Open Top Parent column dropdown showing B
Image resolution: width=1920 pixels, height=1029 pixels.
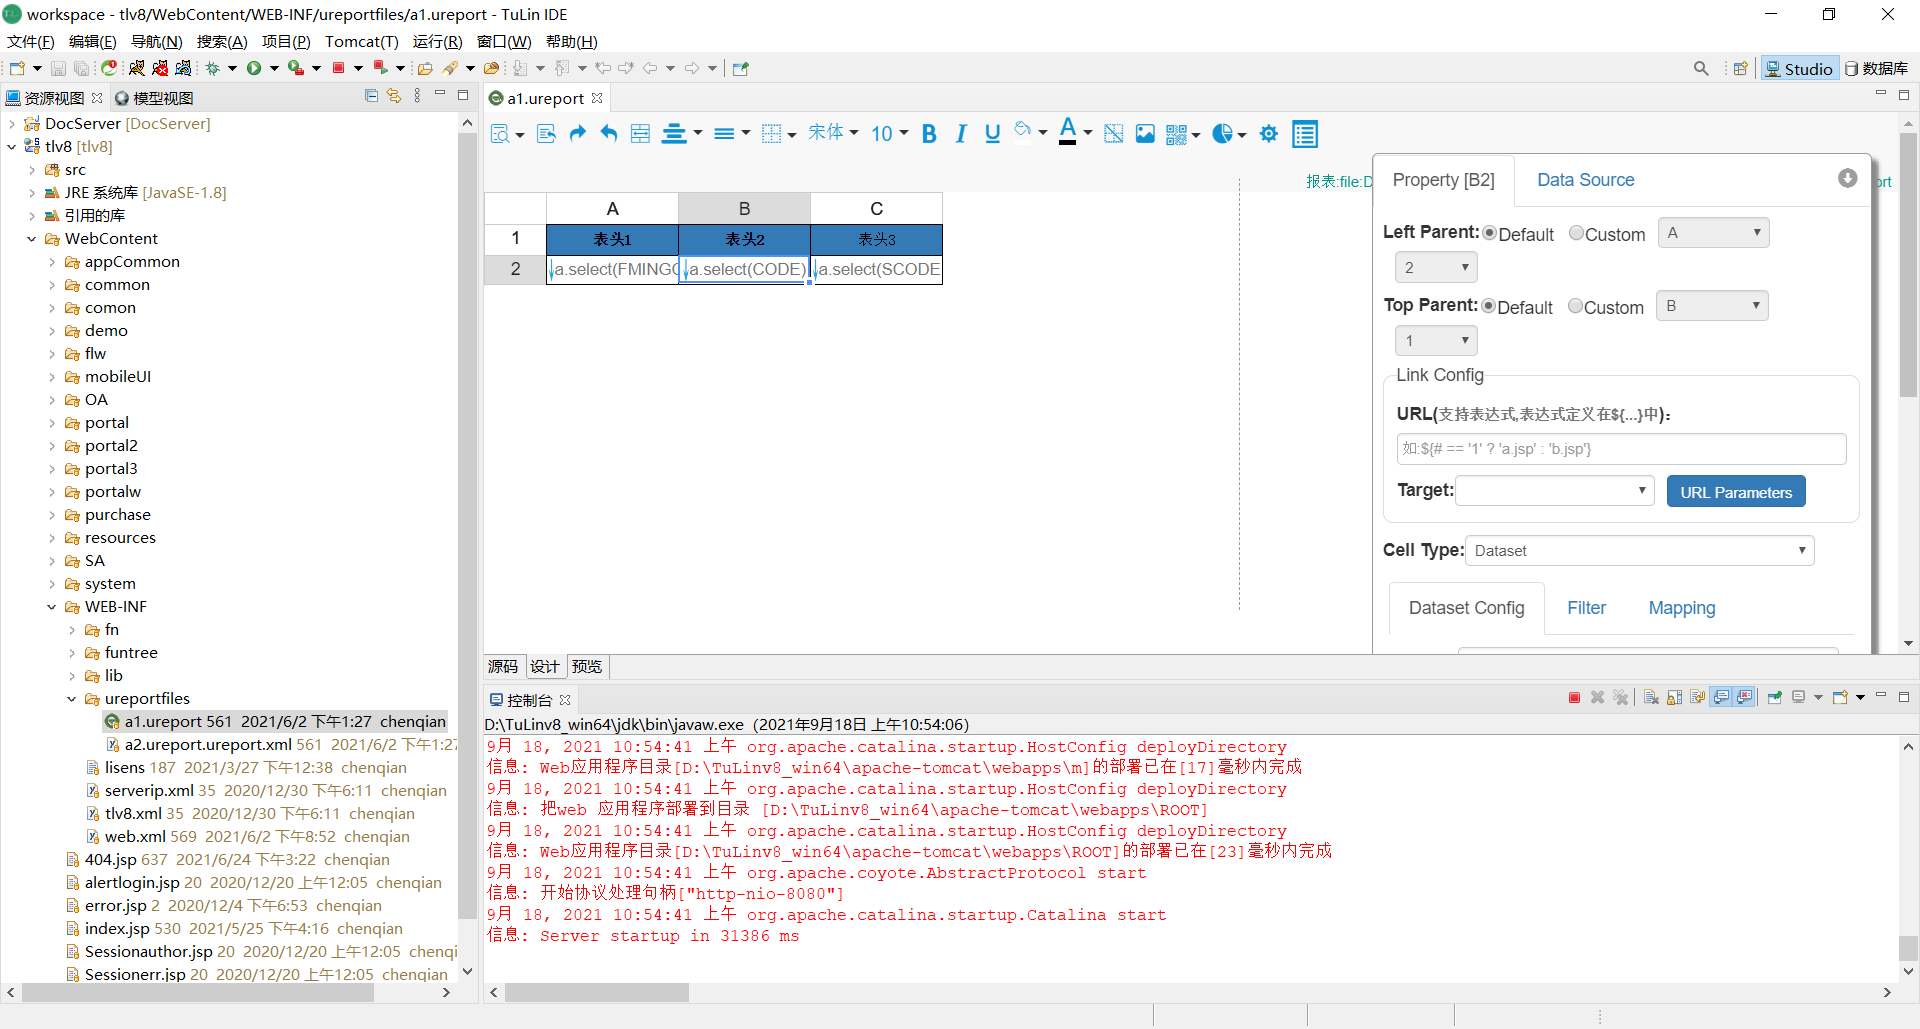tap(1712, 306)
